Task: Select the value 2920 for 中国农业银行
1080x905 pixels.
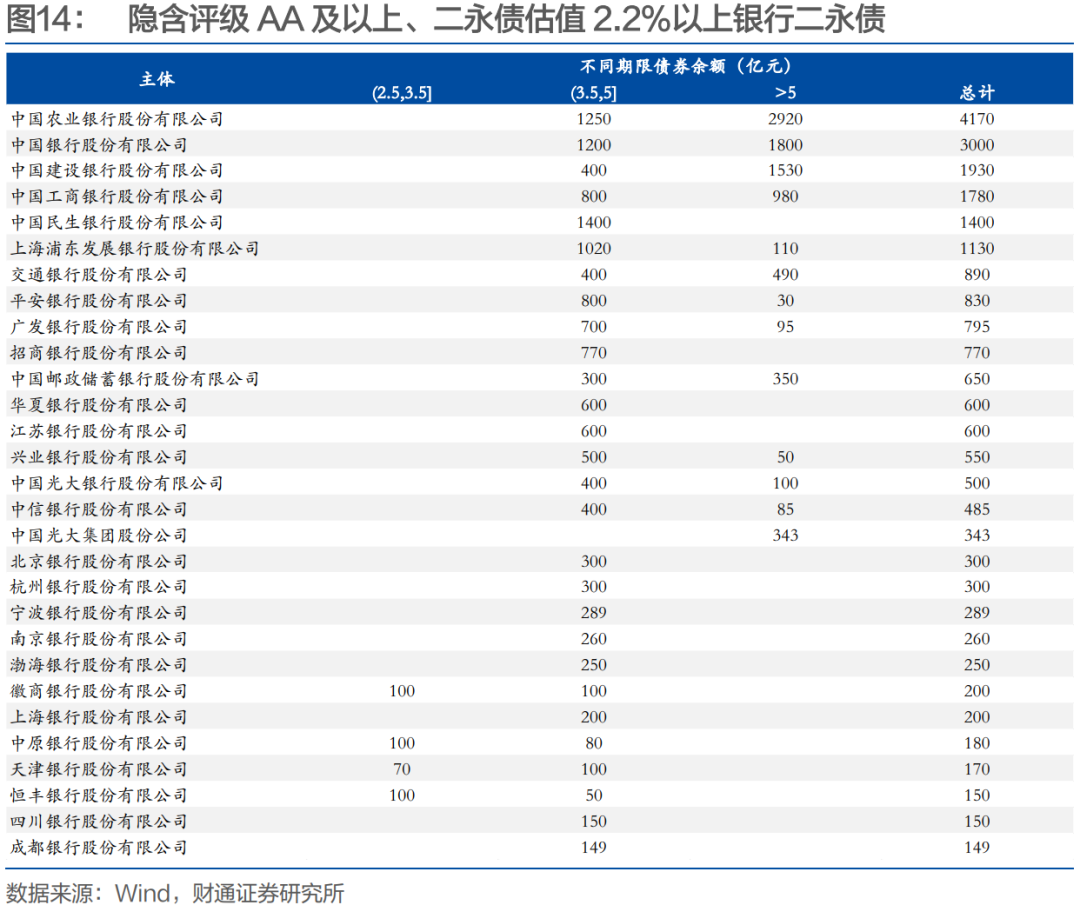Action: tap(785, 119)
